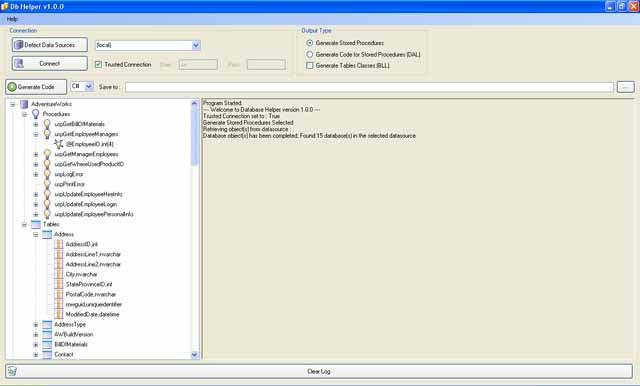Click the Connect button
640x386 pixels.
click(49, 64)
